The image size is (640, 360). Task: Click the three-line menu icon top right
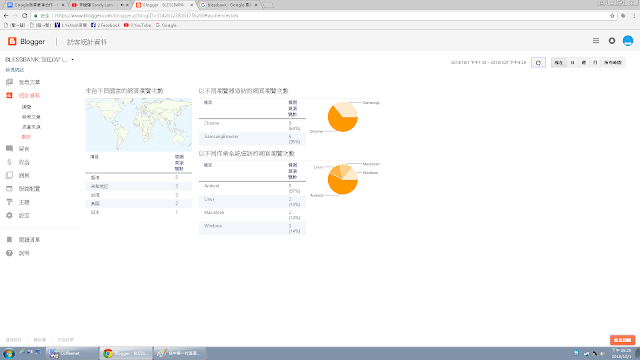[596, 41]
